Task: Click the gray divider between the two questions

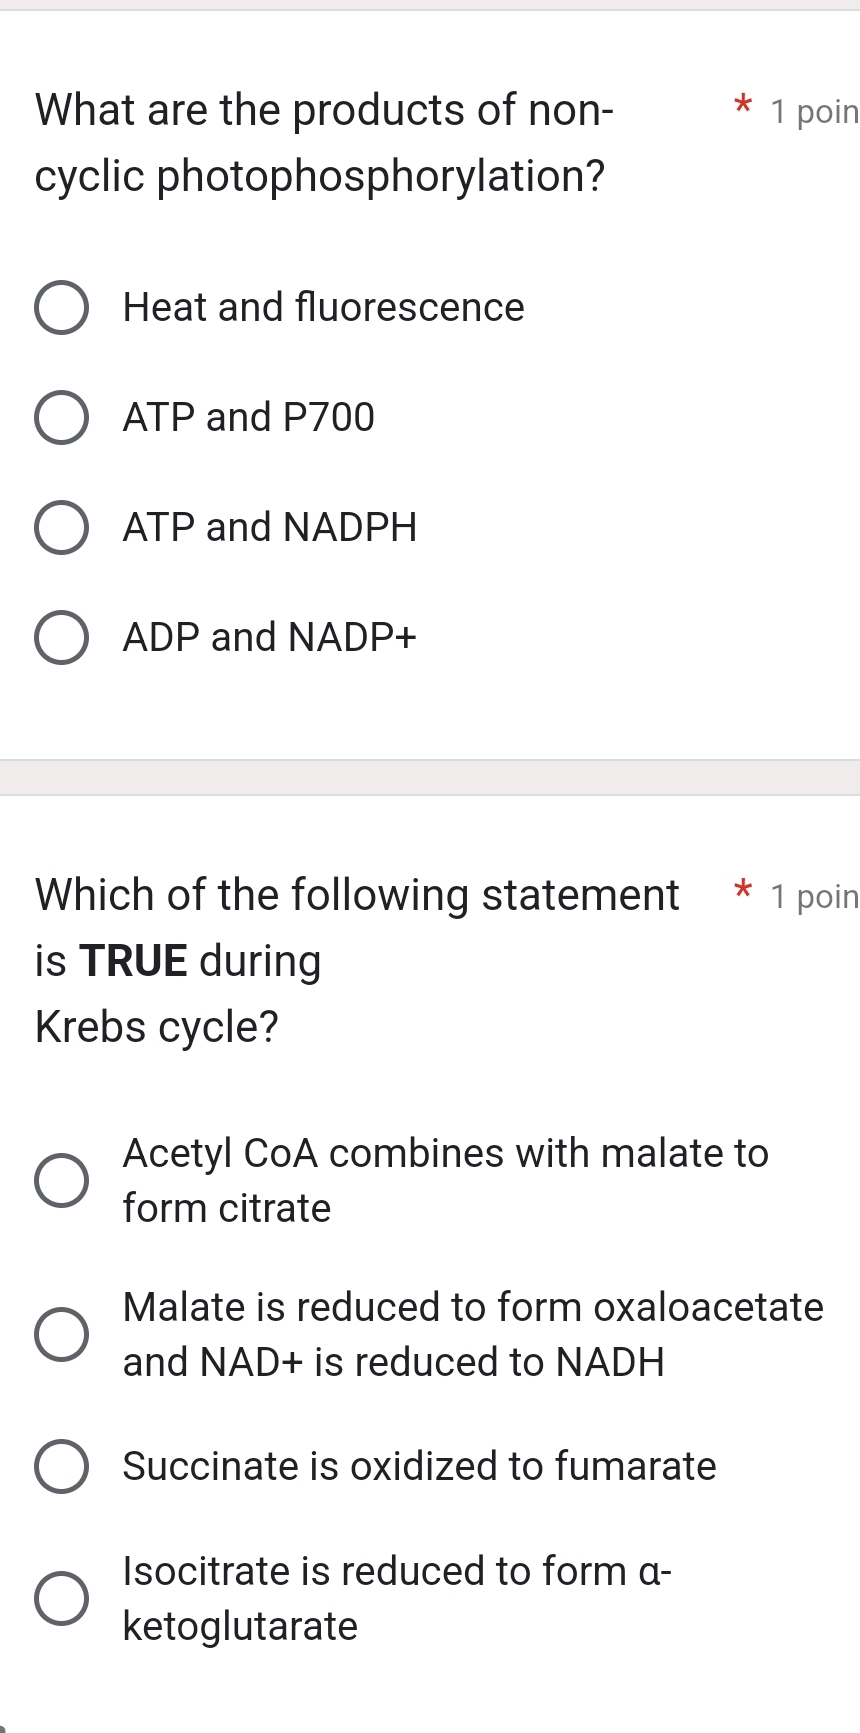Action: pos(430,773)
